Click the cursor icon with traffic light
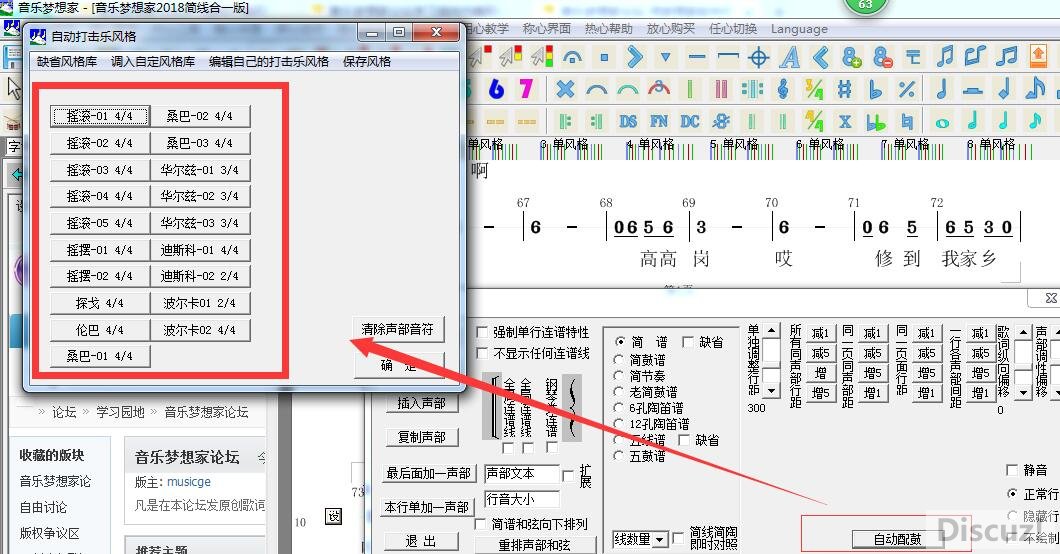 pyautogui.click(x=541, y=56)
